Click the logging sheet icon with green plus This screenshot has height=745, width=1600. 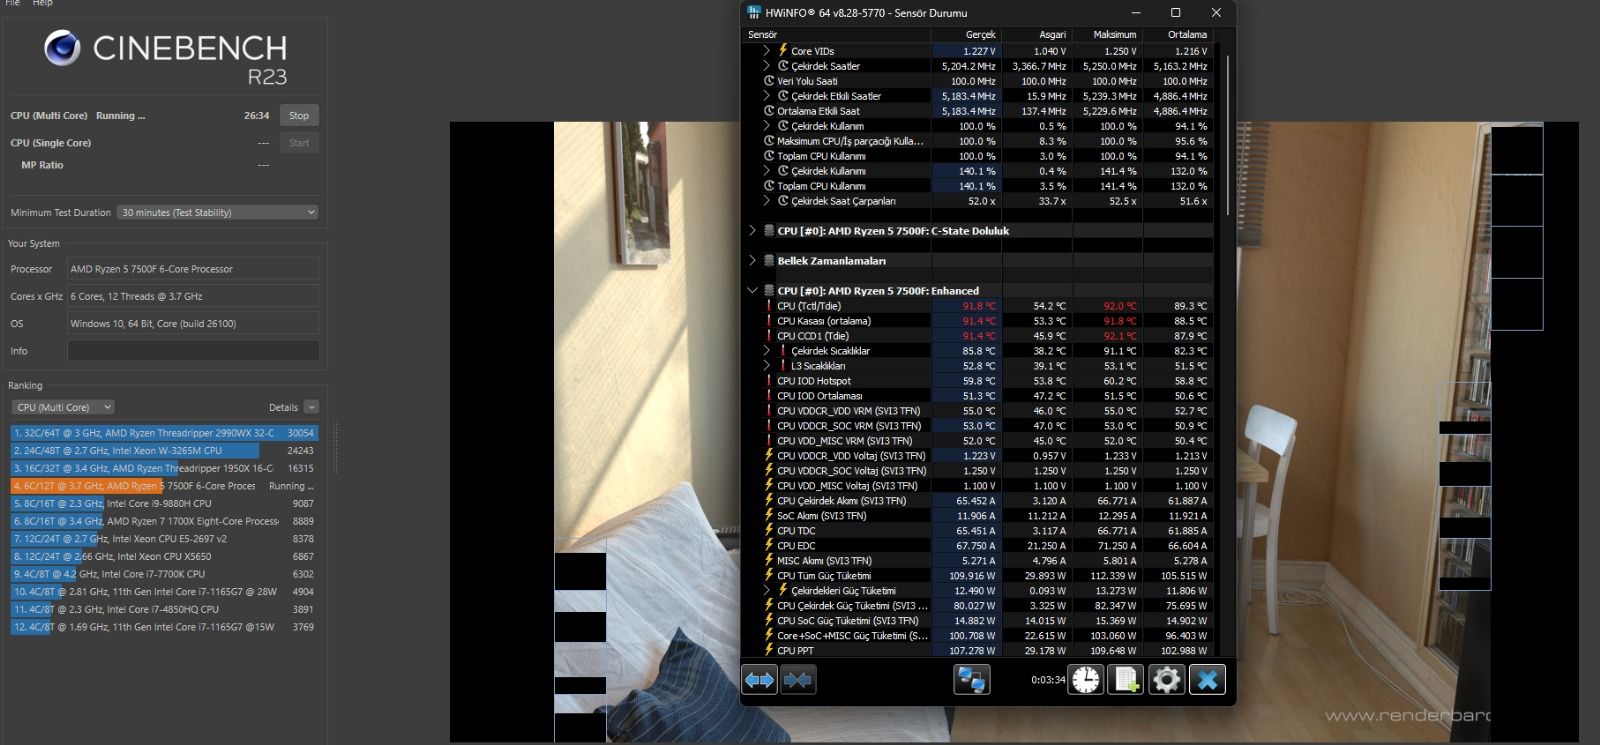point(1127,680)
